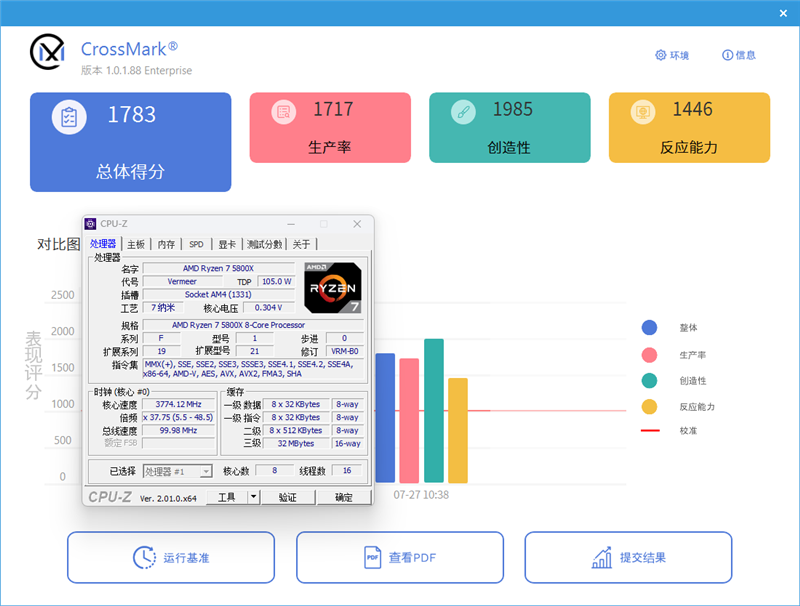Expand the 工具 dropdown arrow
The height and width of the screenshot is (606, 800).
tap(254, 497)
